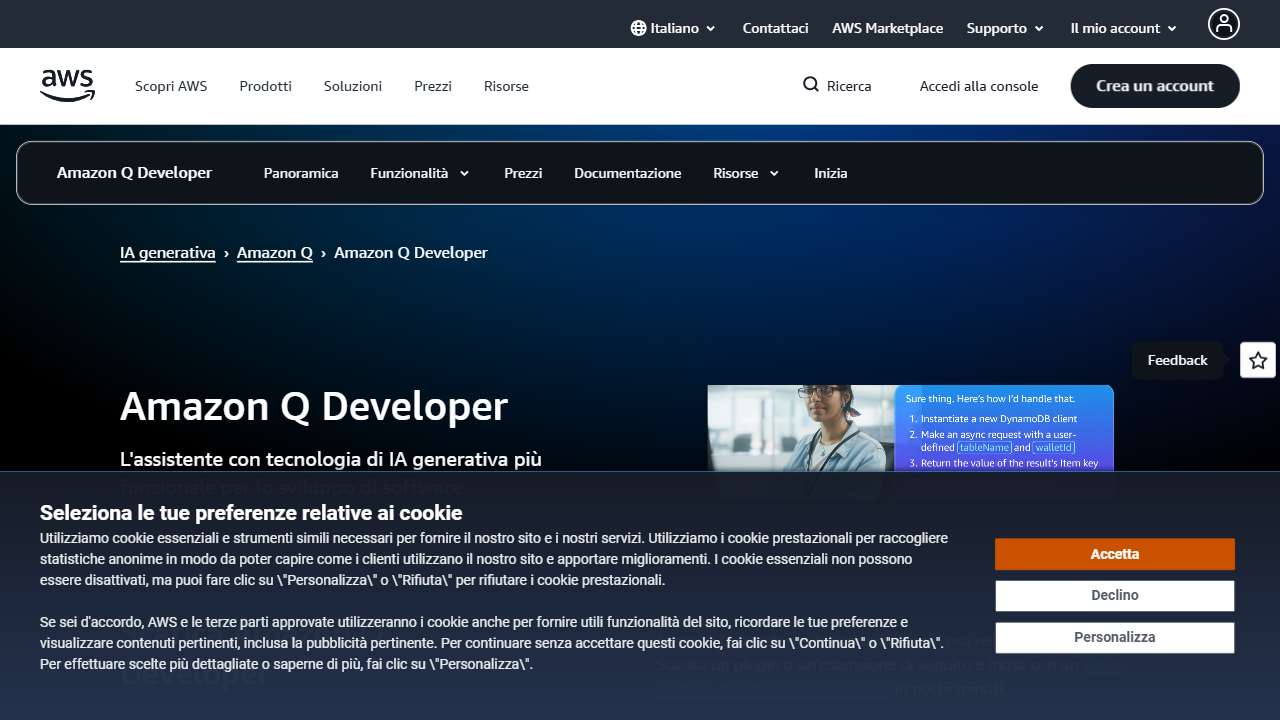
Task: Click the globe language icon
Action: pos(637,28)
